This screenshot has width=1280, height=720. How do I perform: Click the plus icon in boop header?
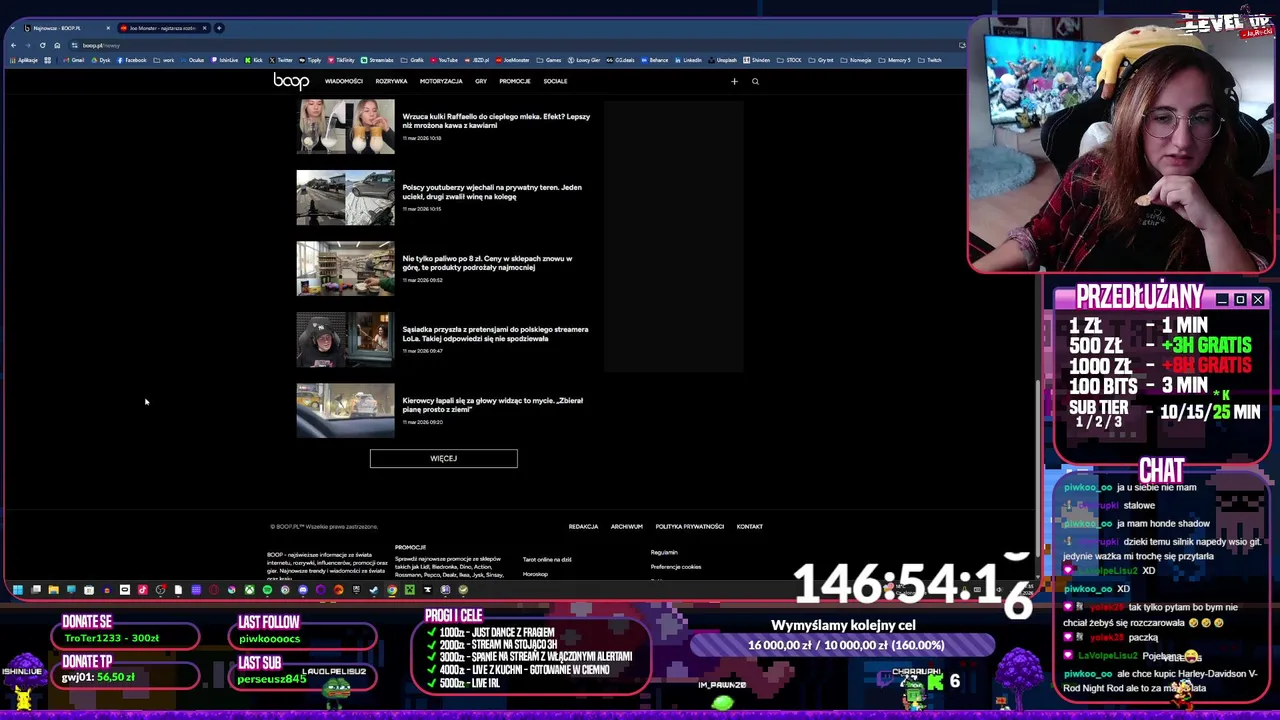click(x=734, y=81)
